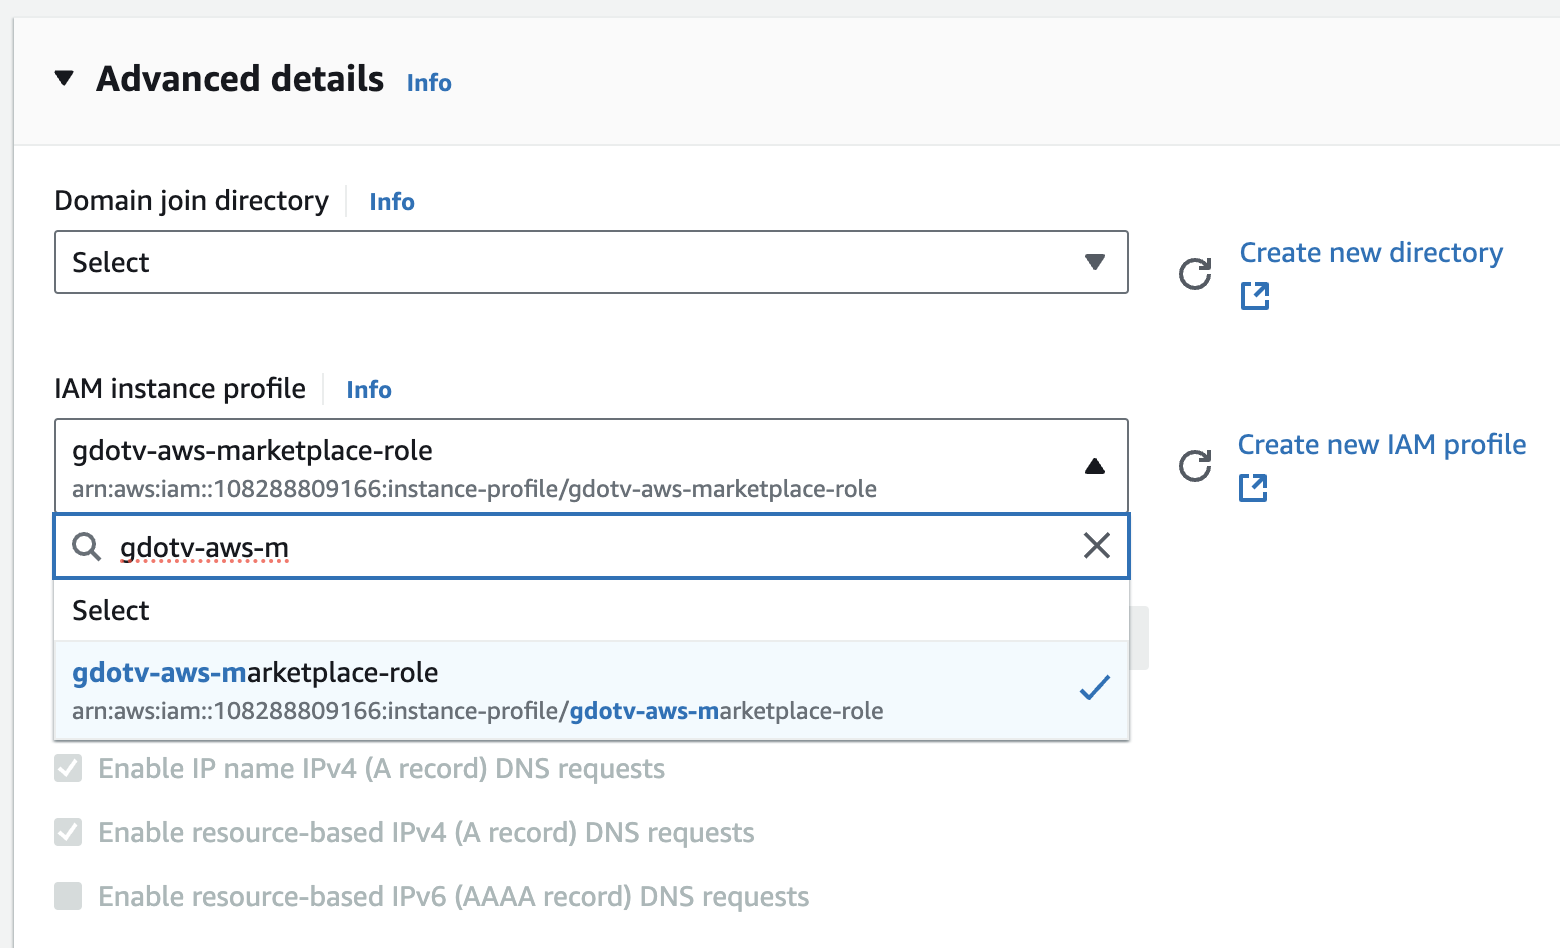This screenshot has height=948, width=1560.
Task: Clear the gdotv-aws-m search text
Action: [1097, 545]
